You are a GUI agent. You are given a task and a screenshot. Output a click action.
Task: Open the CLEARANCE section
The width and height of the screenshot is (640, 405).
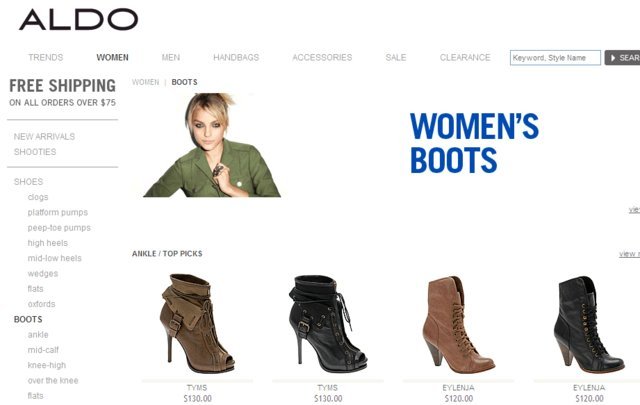465,58
